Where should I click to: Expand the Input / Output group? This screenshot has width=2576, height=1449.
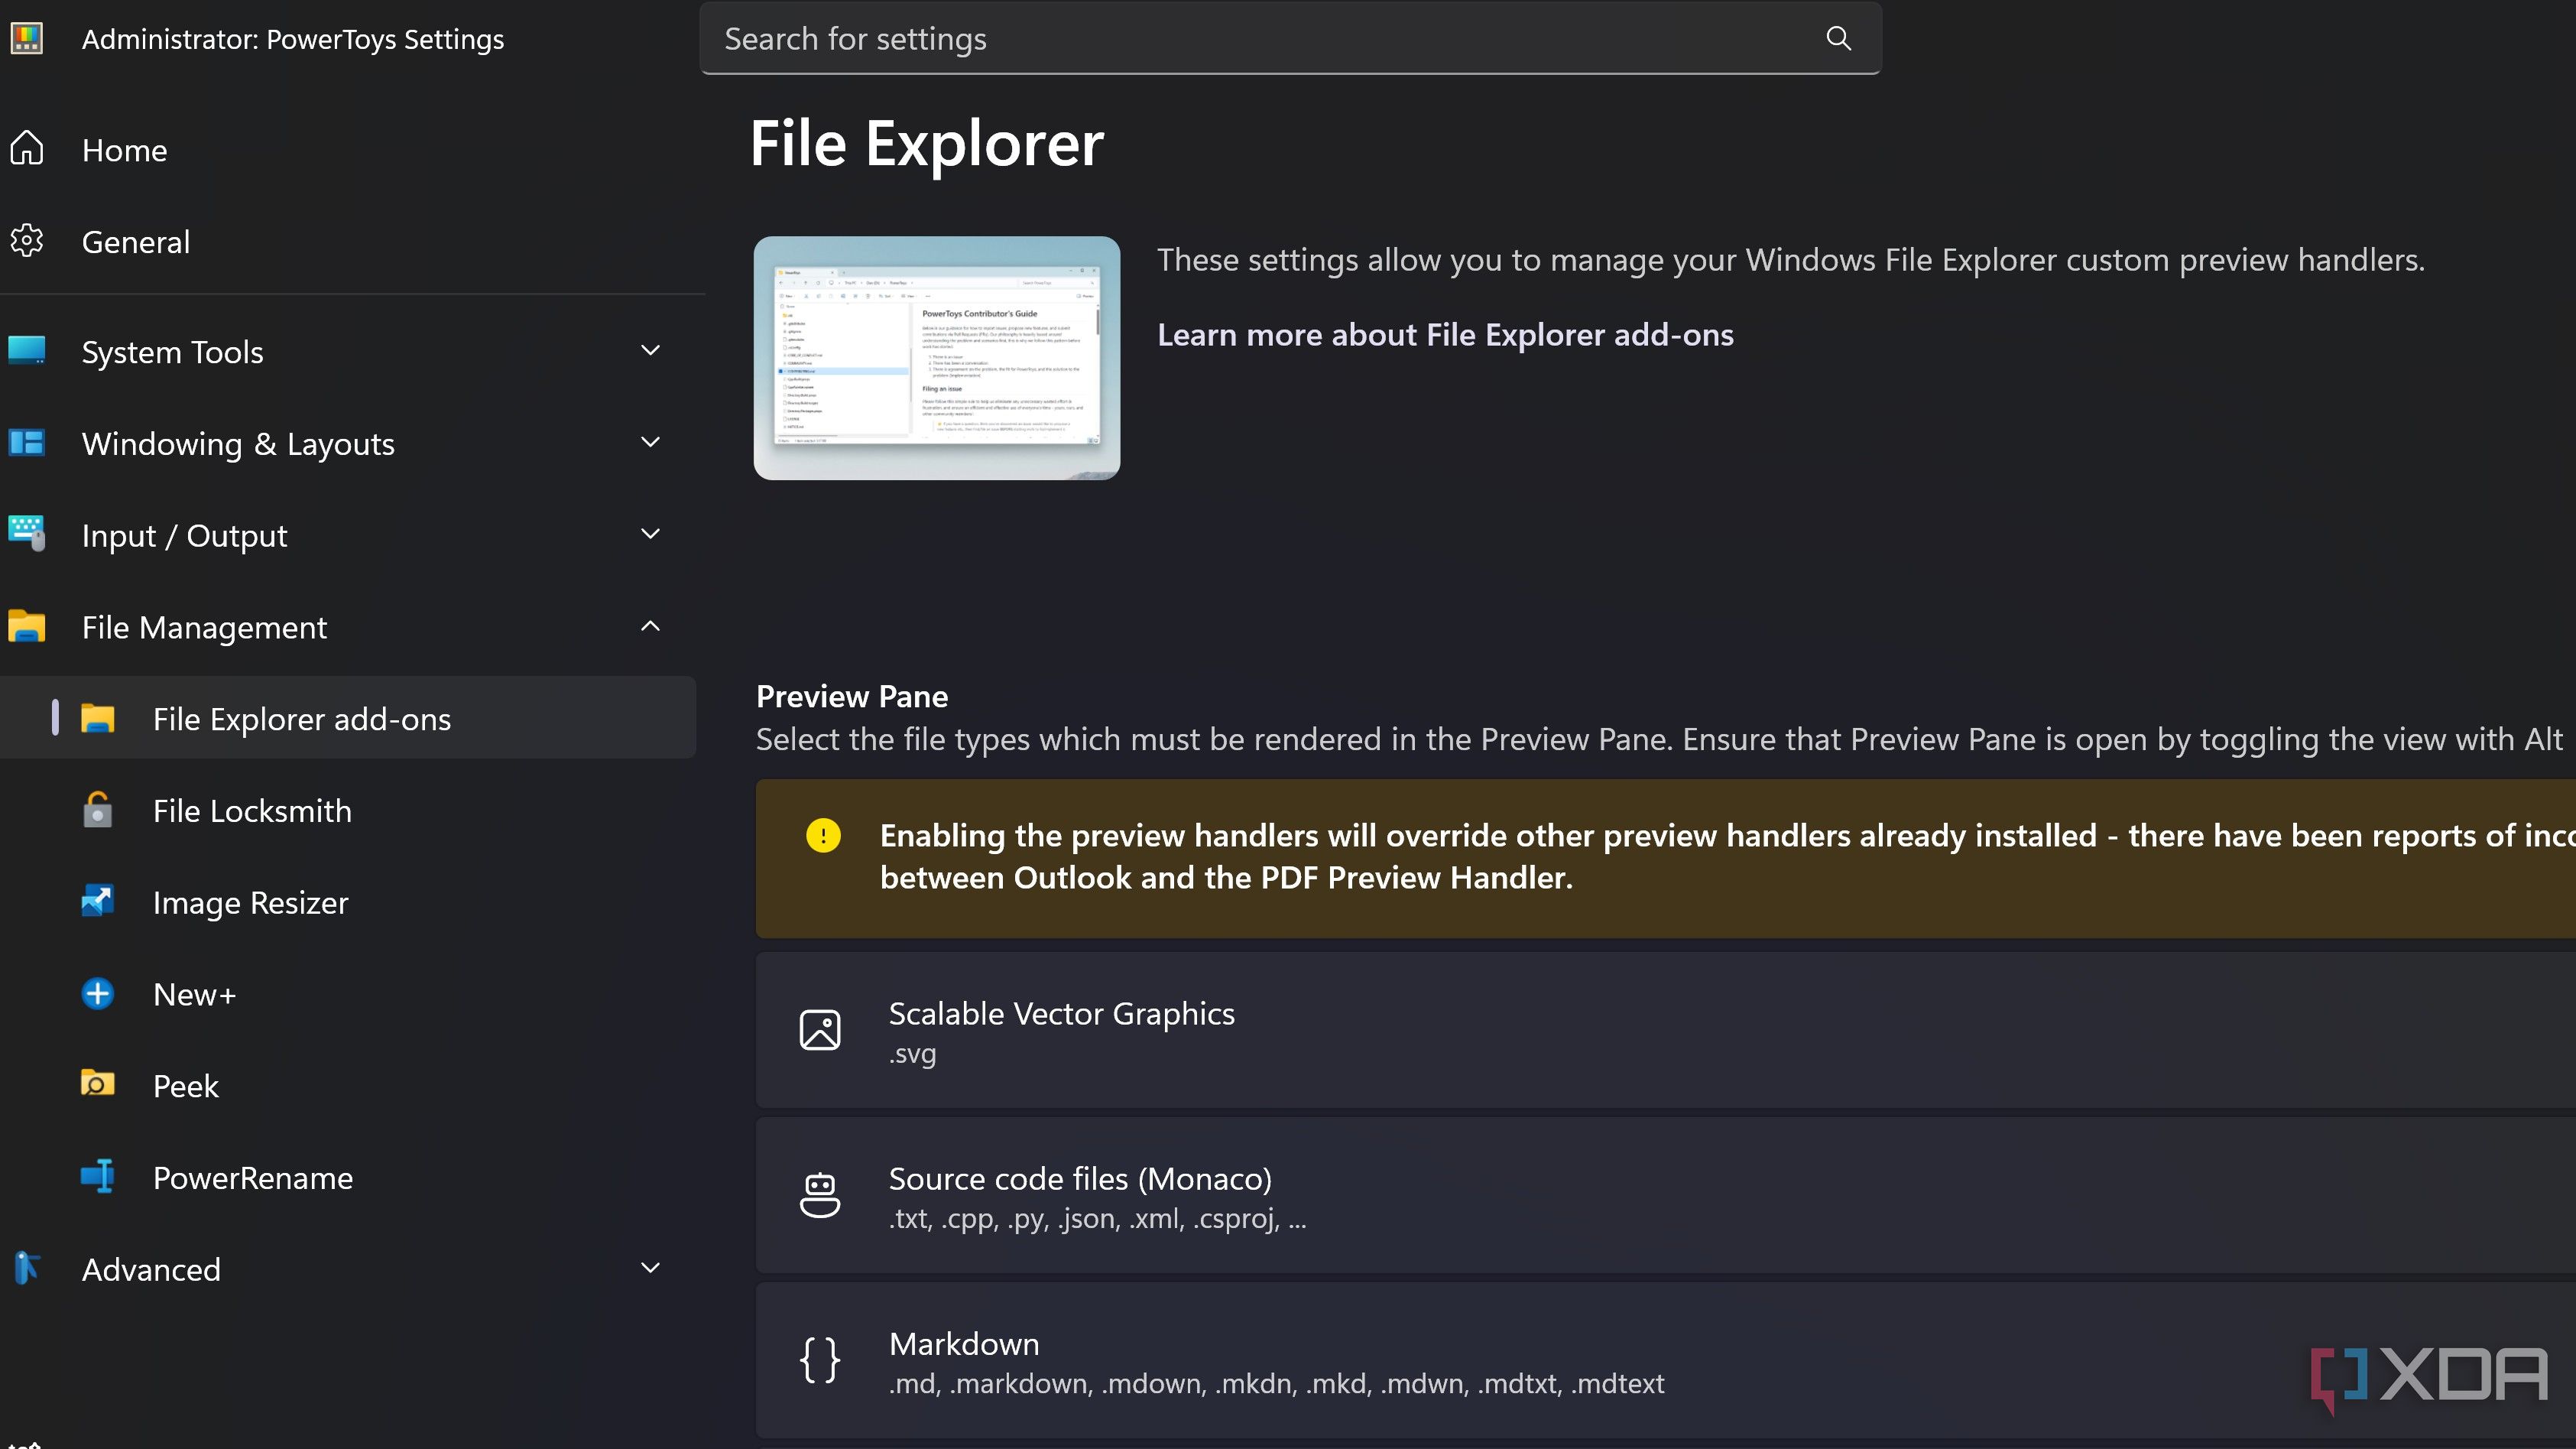tap(650, 535)
